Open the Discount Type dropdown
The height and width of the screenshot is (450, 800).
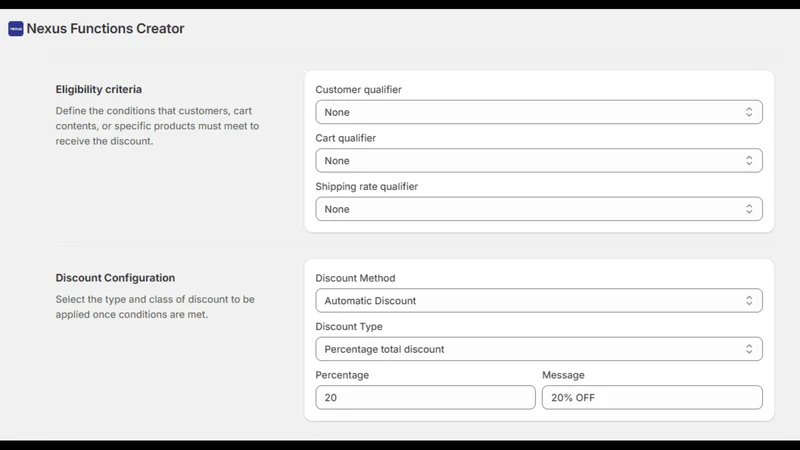[539, 349]
